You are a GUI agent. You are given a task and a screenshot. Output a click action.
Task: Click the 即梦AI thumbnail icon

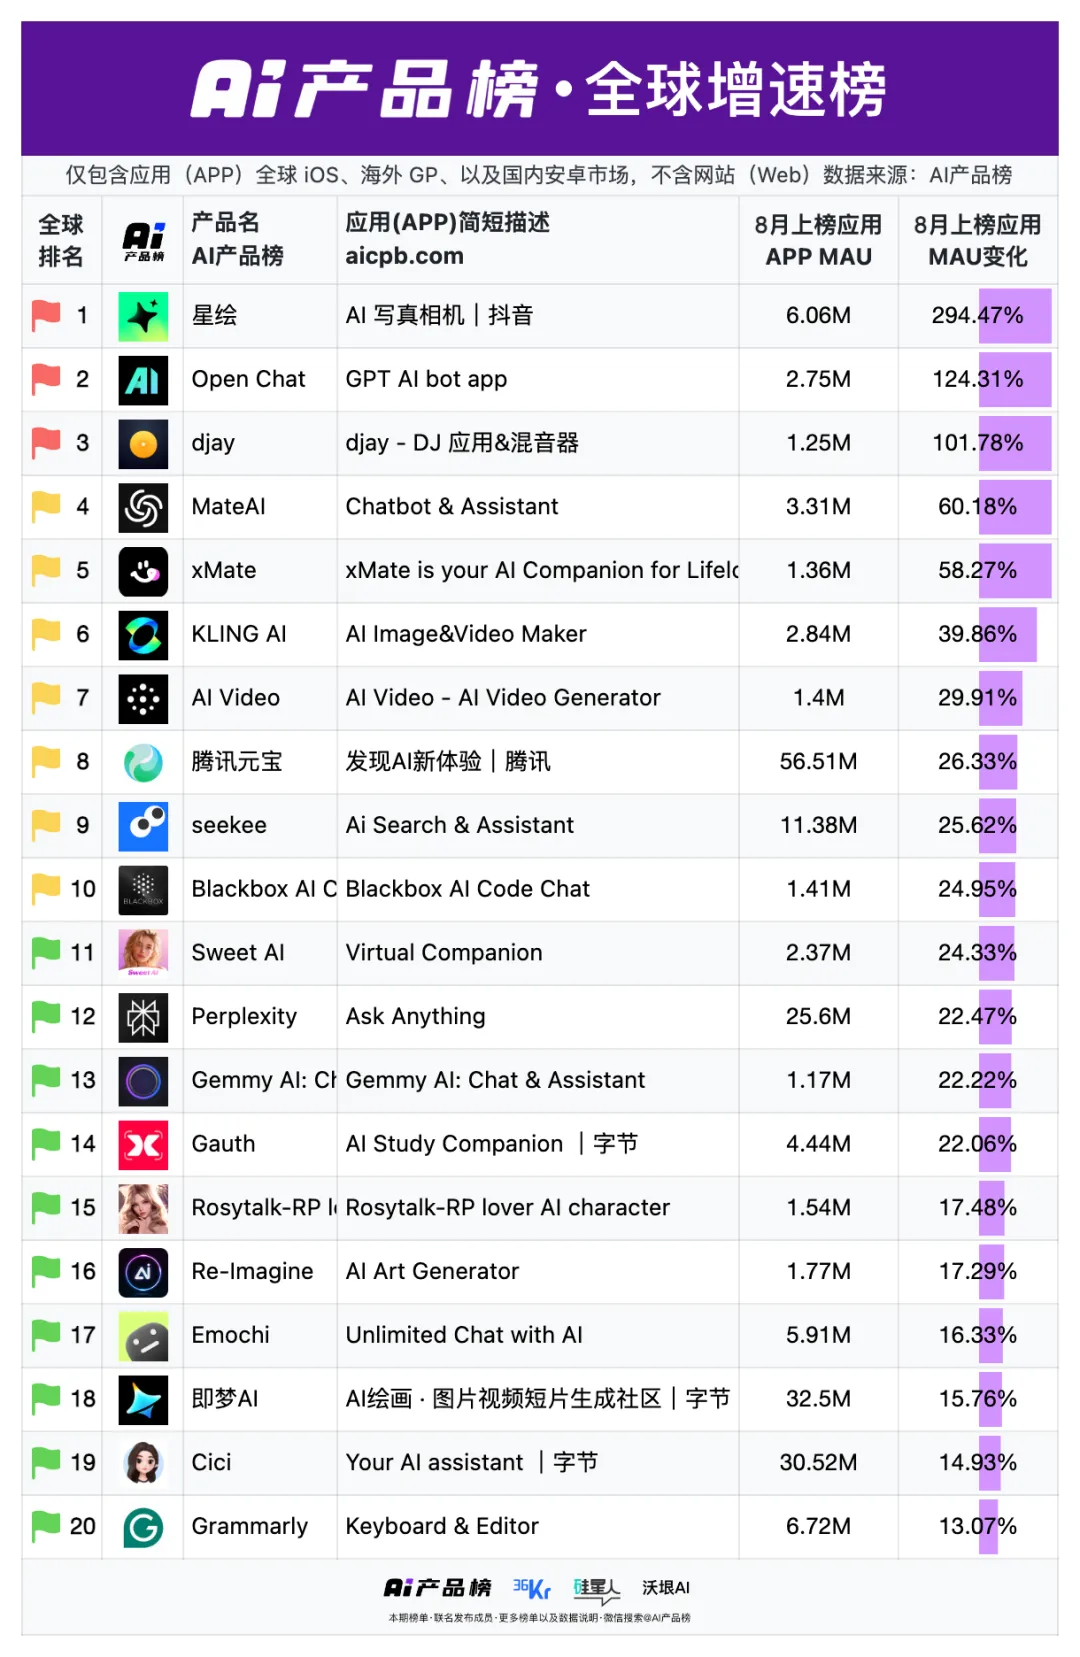coord(143,1400)
